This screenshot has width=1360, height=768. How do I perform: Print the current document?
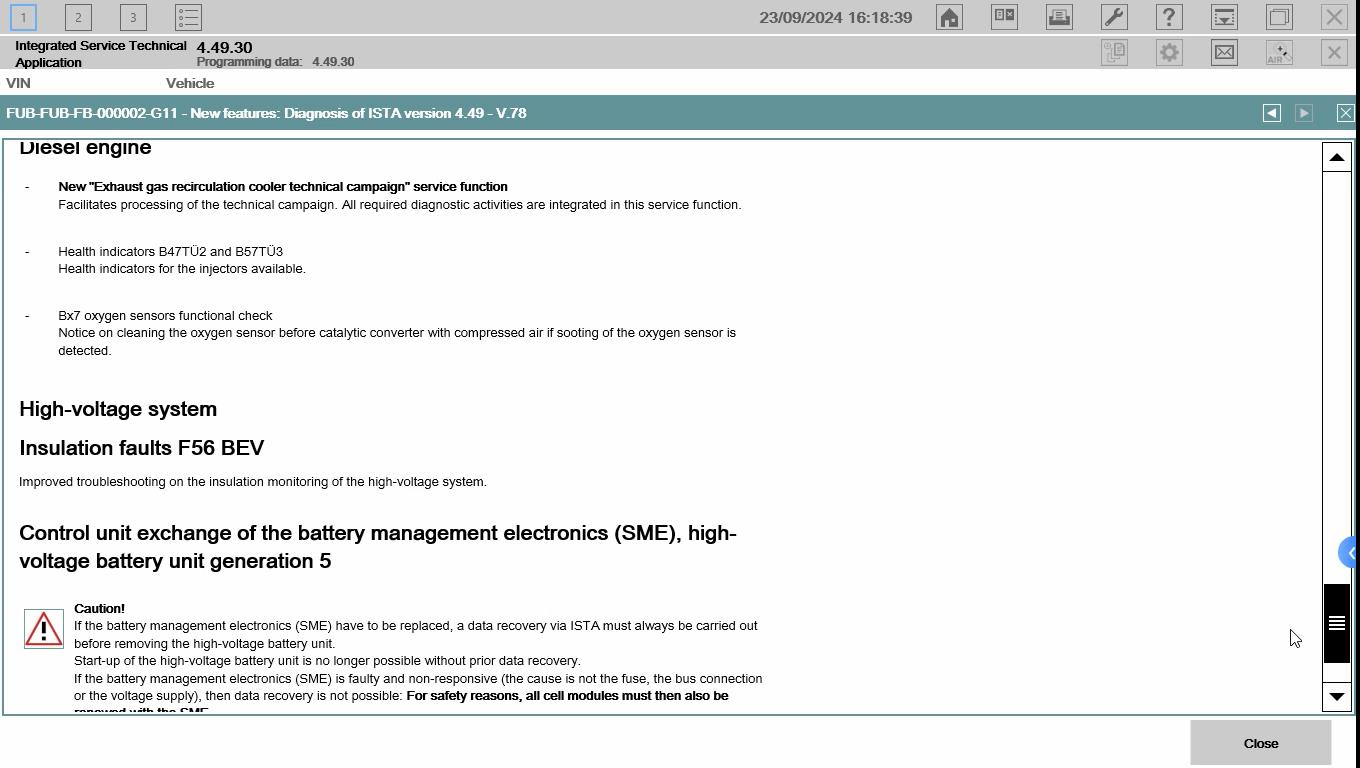click(1059, 17)
